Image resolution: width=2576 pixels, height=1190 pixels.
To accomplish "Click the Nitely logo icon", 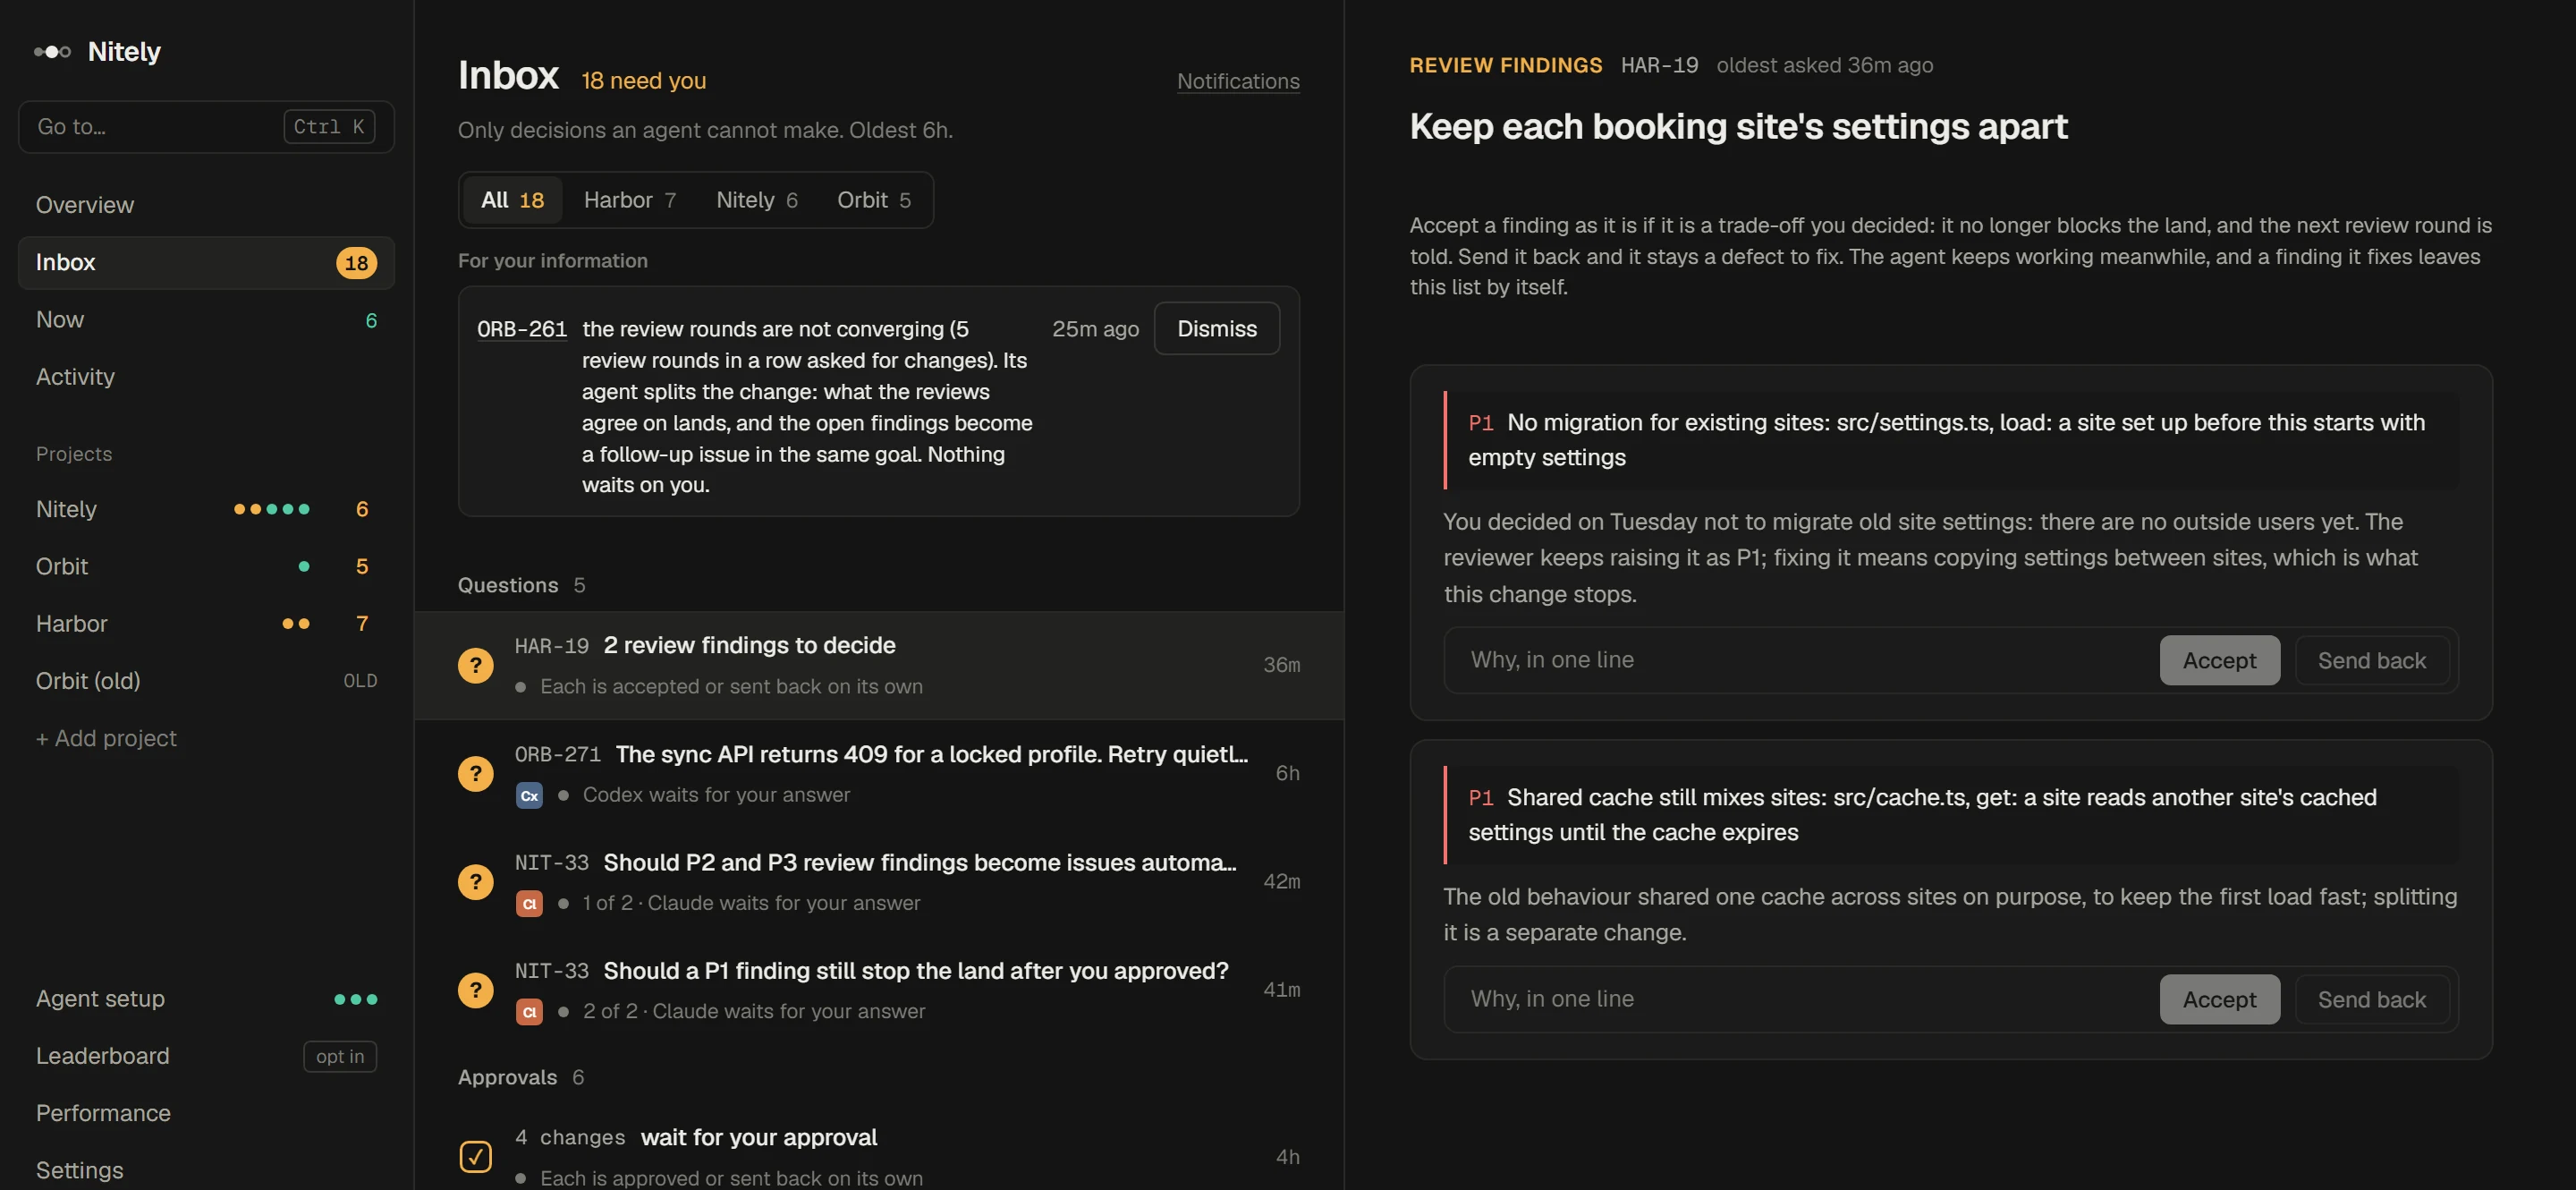I will 52,52.
